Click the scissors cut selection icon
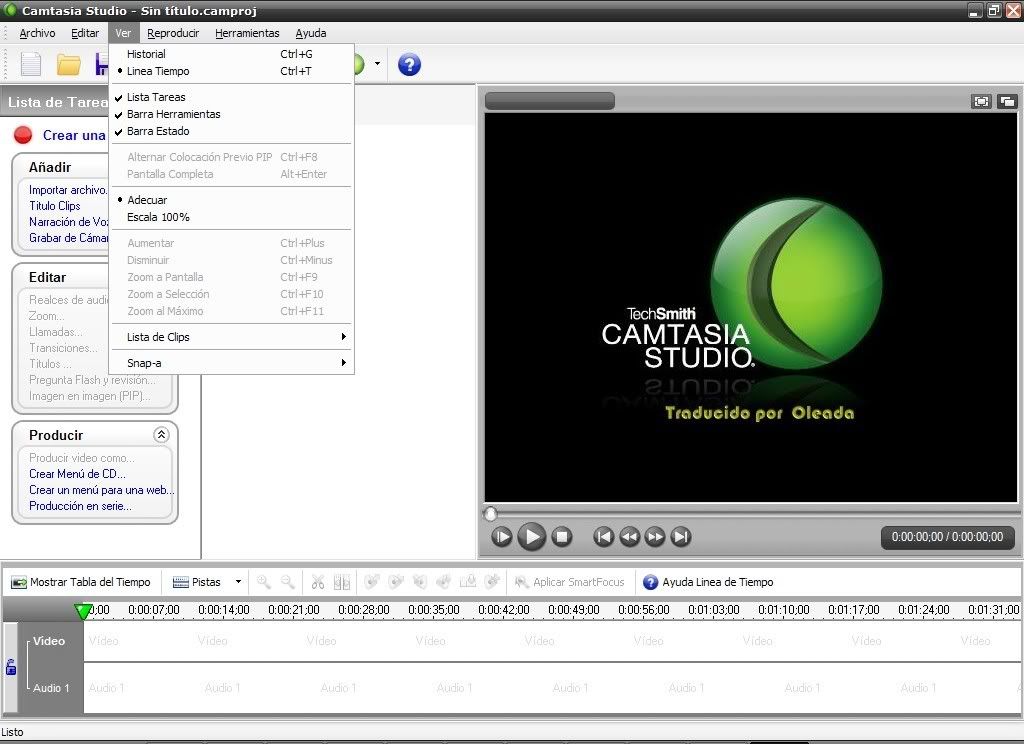Screen dimensions: 1024x744 click(318, 582)
